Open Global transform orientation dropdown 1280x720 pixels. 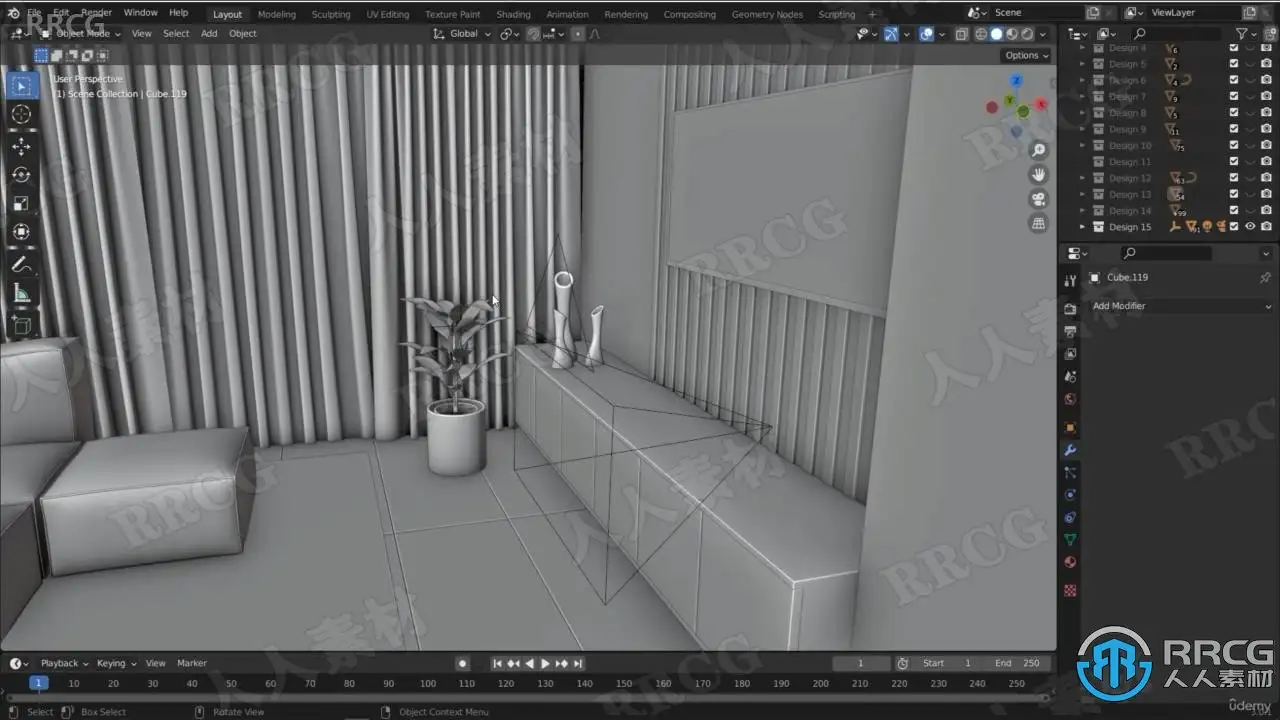pyautogui.click(x=463, y=34)
